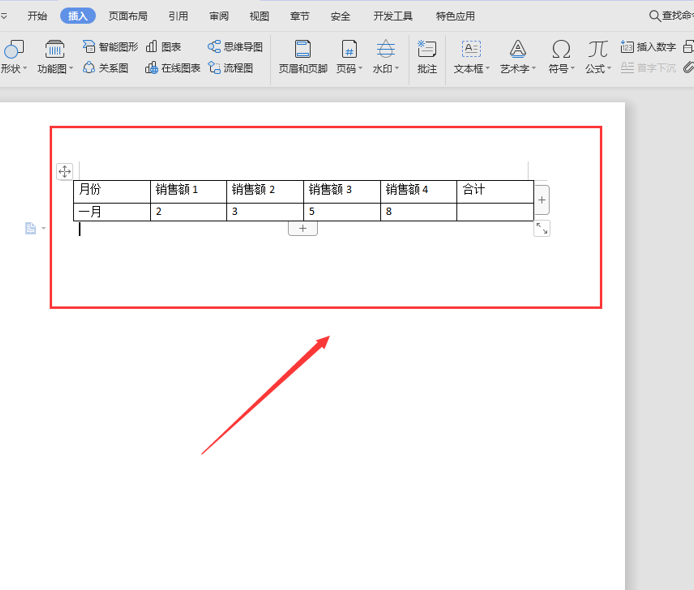Click the 文本框 text box icon
The width and height of the screenshot is (694, 590).
coord(471,49)
